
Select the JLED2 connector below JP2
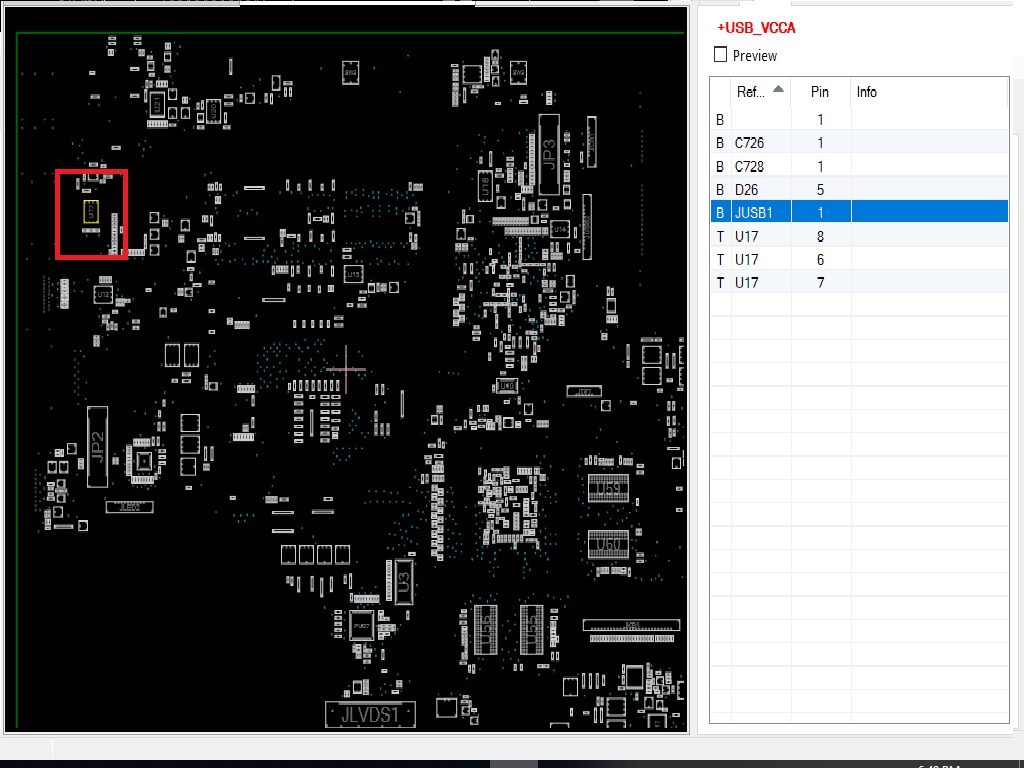coord(129,507)
